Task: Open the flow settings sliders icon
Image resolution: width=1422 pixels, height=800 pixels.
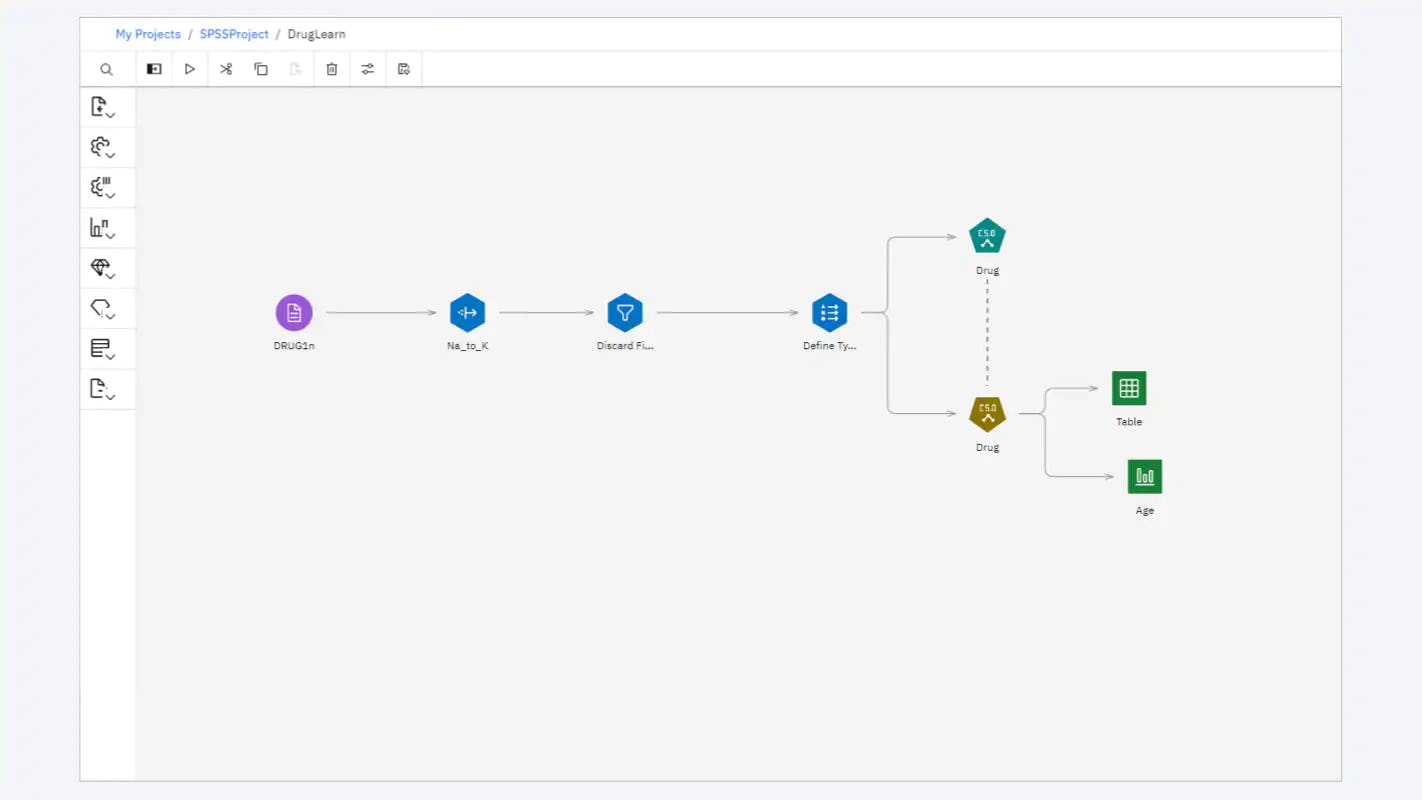Action: point(367,69)
